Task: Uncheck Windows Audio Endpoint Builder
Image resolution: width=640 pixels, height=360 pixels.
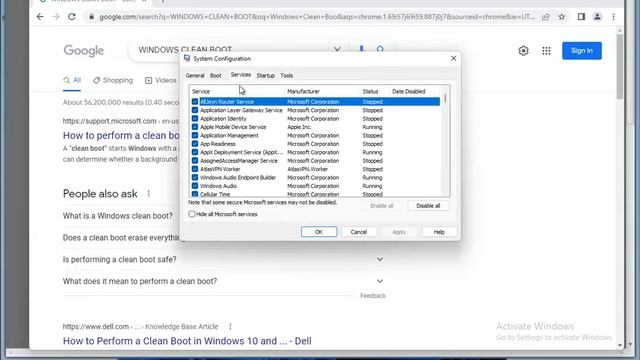Action: pyautogui.click(x=195, y=178)
